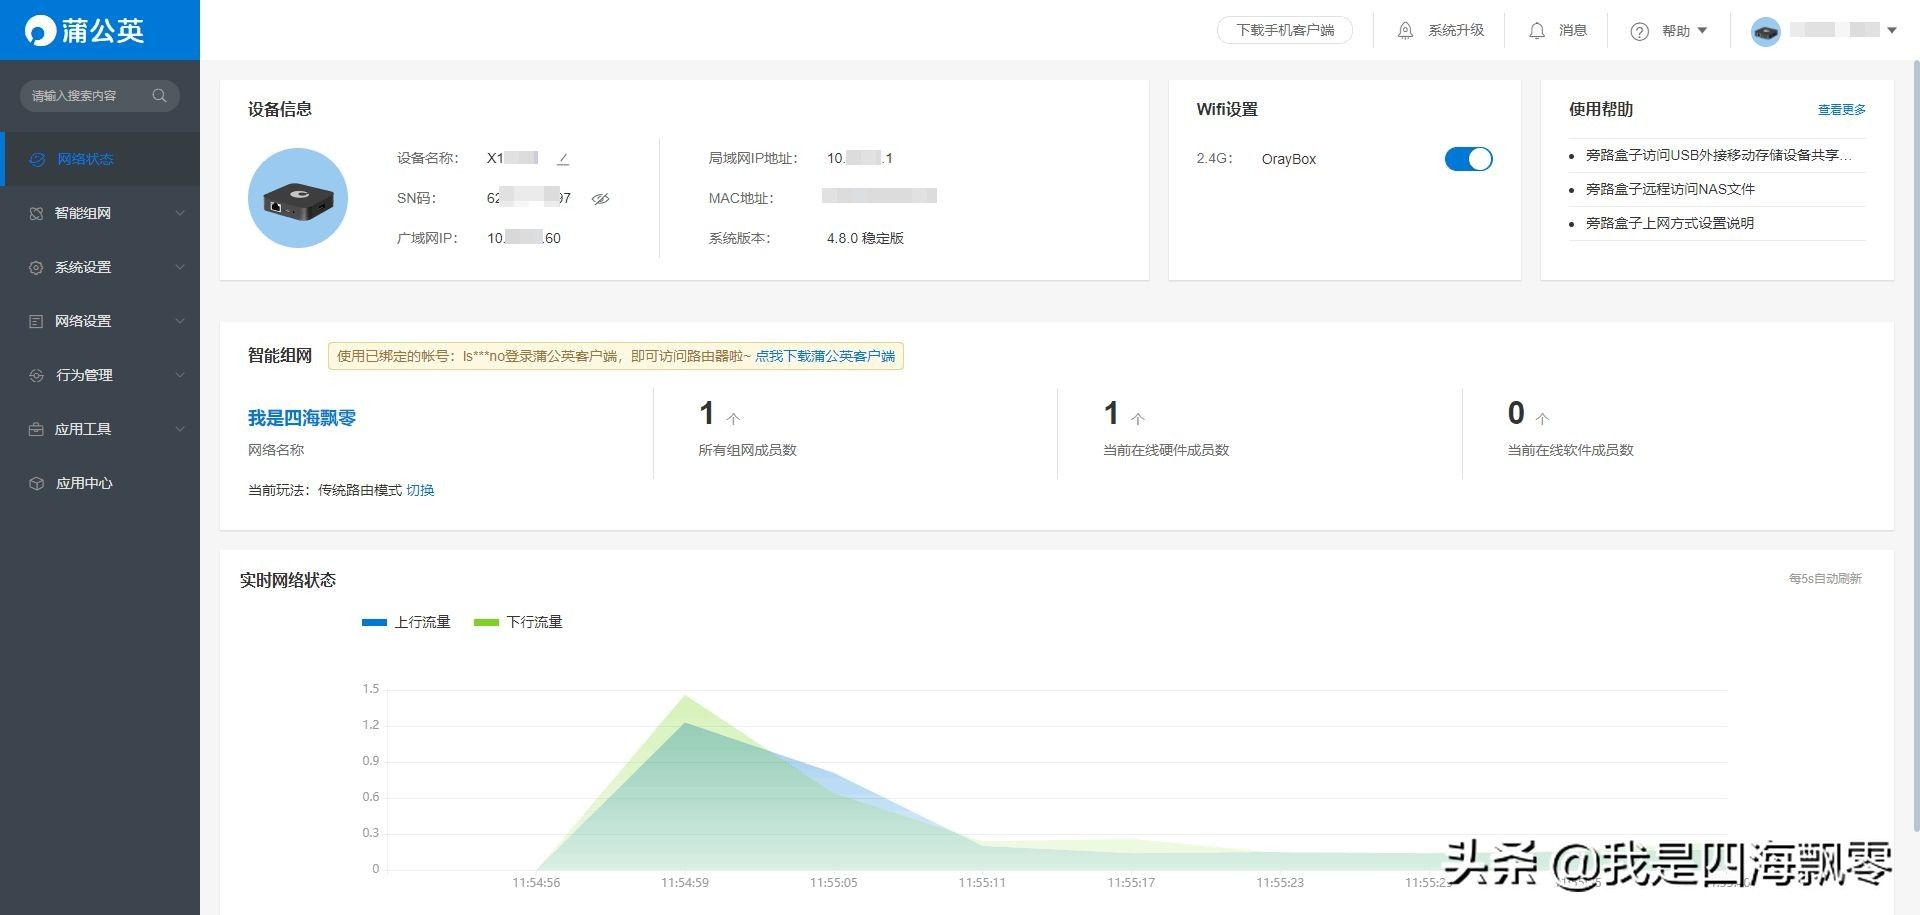Click the 蒲公英 logo in header
The image size is (1920, 915).
(x=85, y=30)
